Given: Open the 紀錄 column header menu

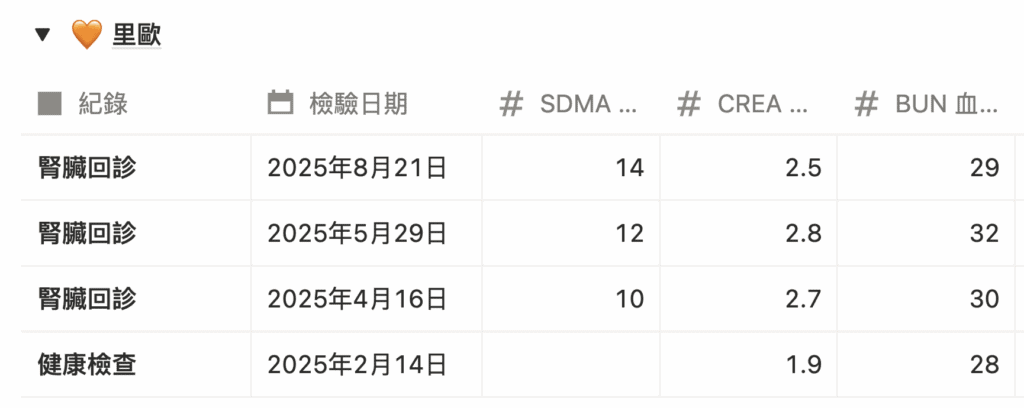Looking at the screenshot, I should click(103, 103).
